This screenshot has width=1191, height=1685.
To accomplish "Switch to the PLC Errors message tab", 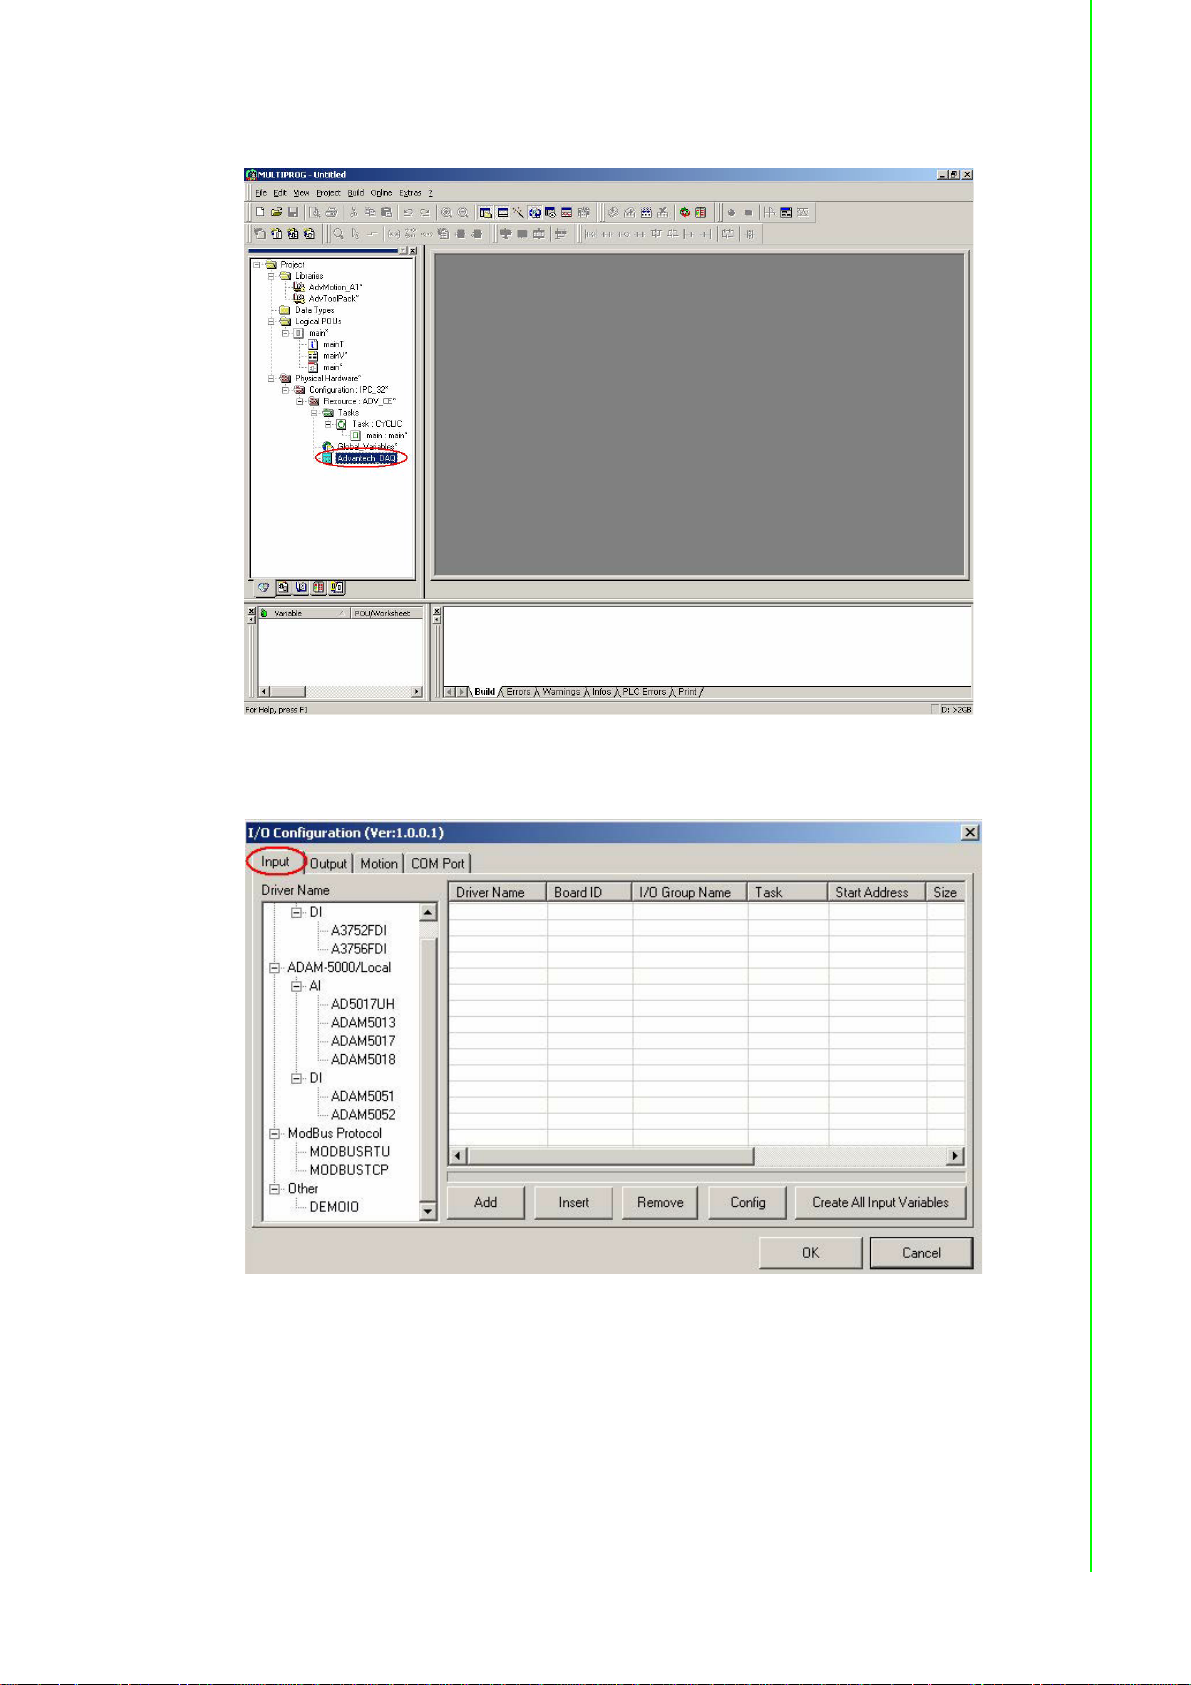I will click(x=644, y=692).
